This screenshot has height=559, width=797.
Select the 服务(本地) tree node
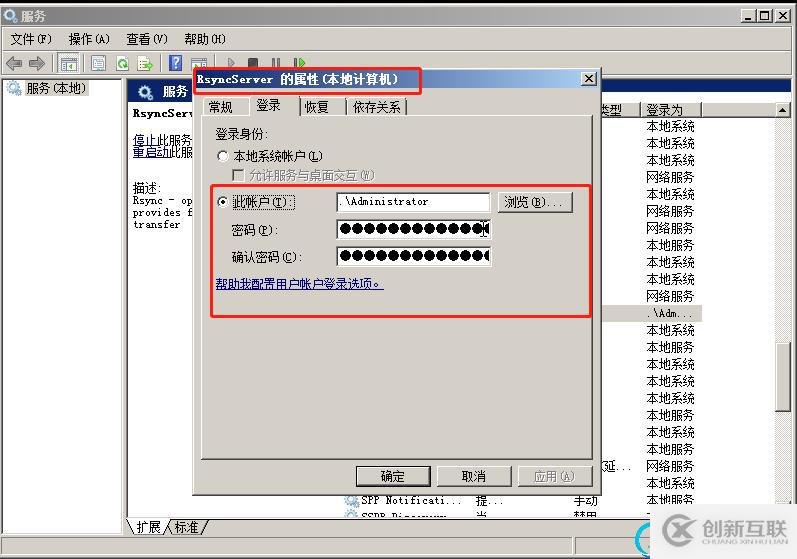[x=56, y=88]
